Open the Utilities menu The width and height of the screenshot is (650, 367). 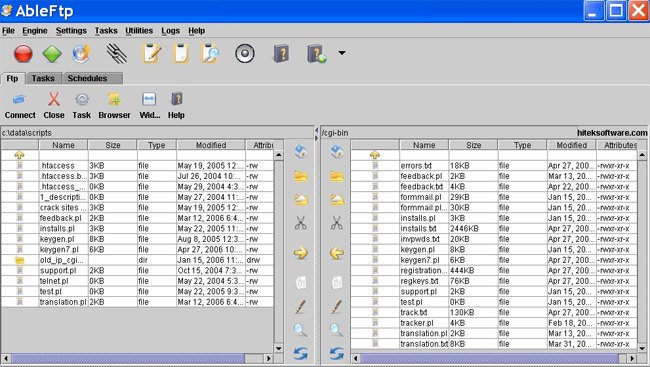tap(139, 31)
